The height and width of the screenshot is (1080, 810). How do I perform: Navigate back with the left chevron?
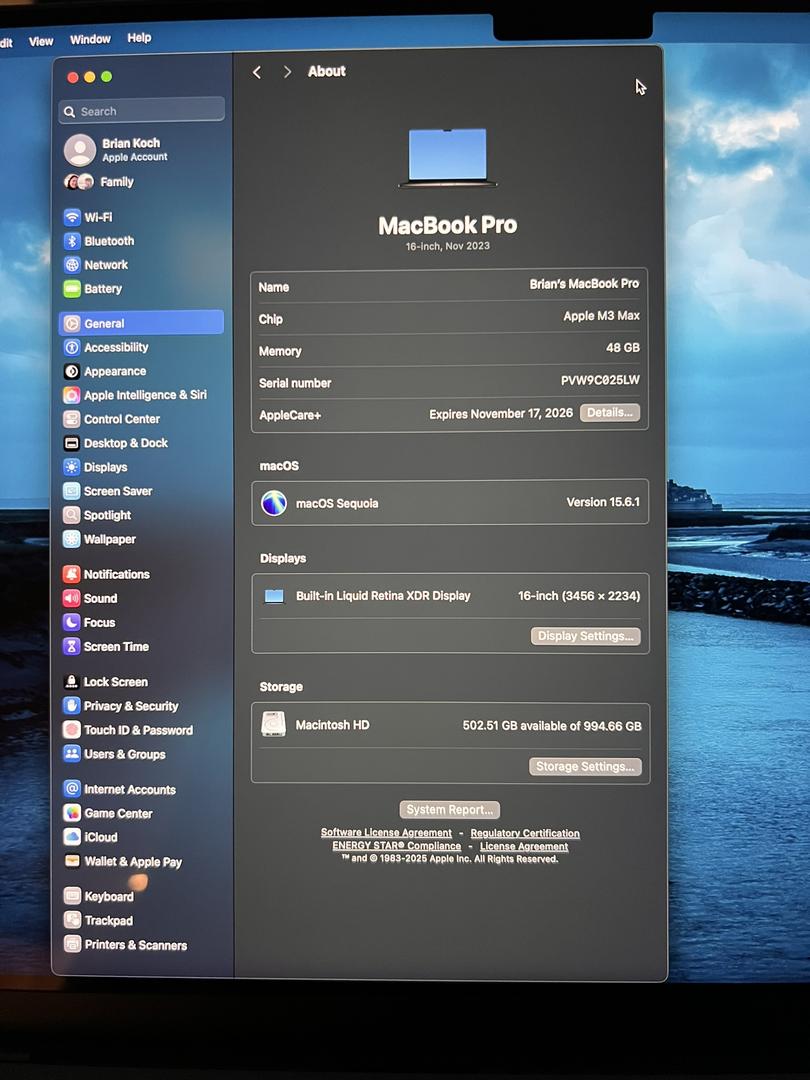click(257, 72)
